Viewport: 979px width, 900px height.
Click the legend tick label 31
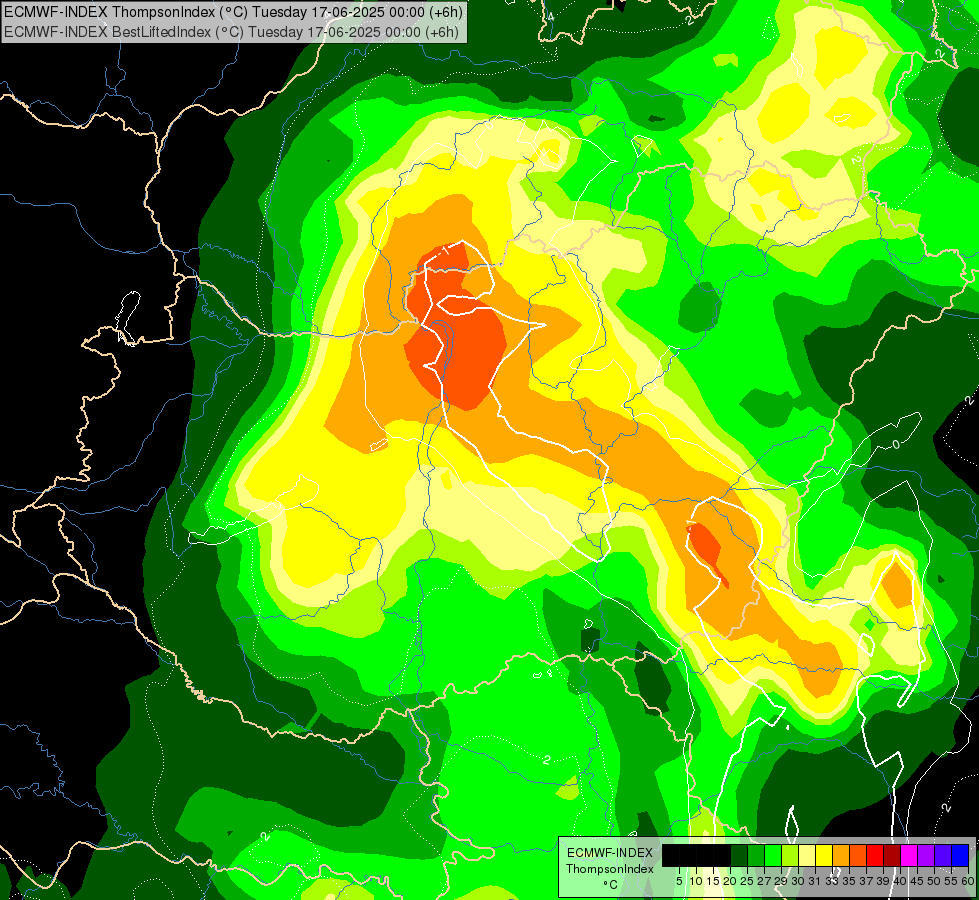(x=815, y=881)
